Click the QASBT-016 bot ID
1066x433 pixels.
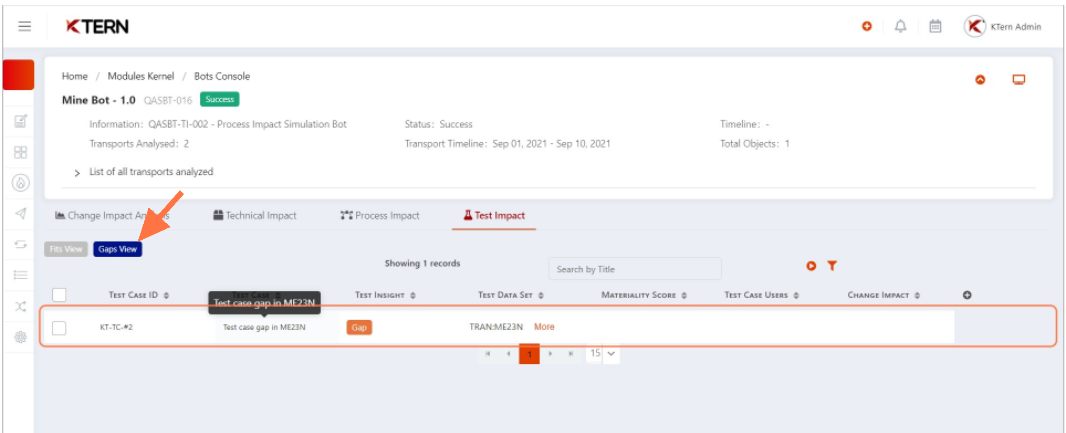pos(169,100)
